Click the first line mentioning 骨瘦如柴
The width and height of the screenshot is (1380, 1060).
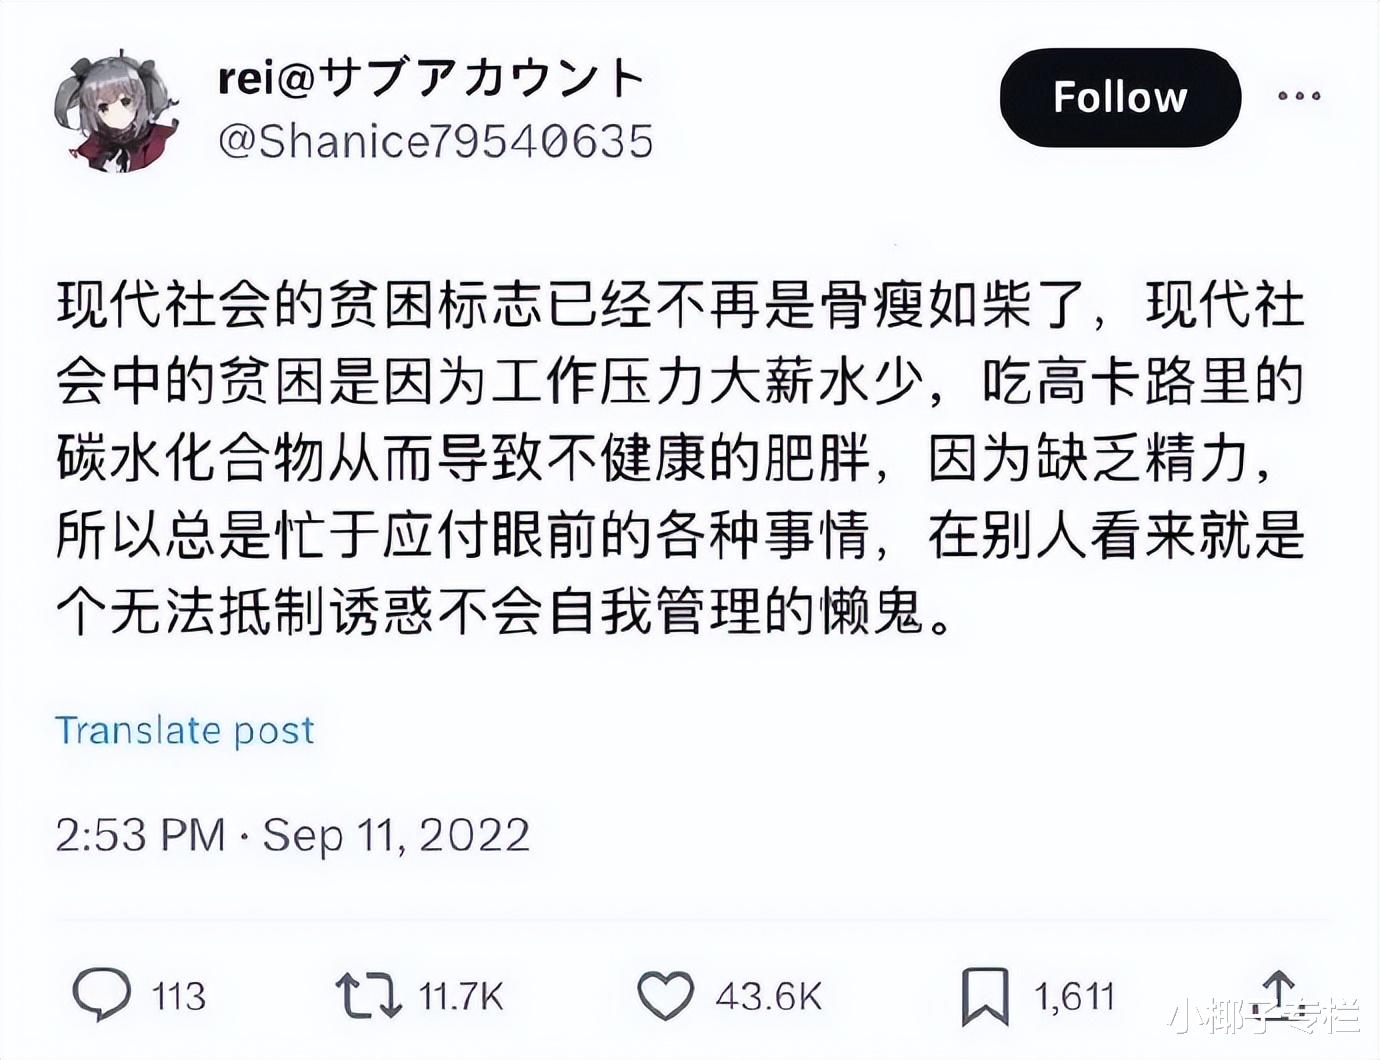coord(681,305)
